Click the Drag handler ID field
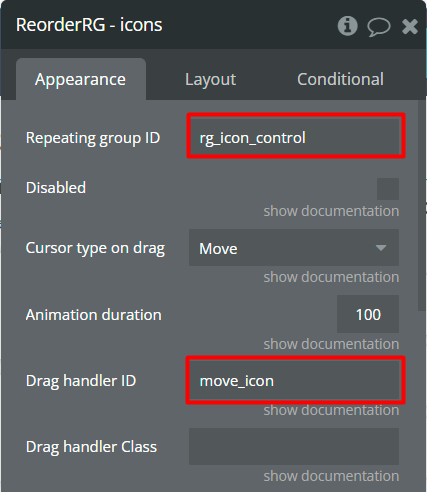The width and height of the screenshot is (427, 492). (x=295, y=380)
